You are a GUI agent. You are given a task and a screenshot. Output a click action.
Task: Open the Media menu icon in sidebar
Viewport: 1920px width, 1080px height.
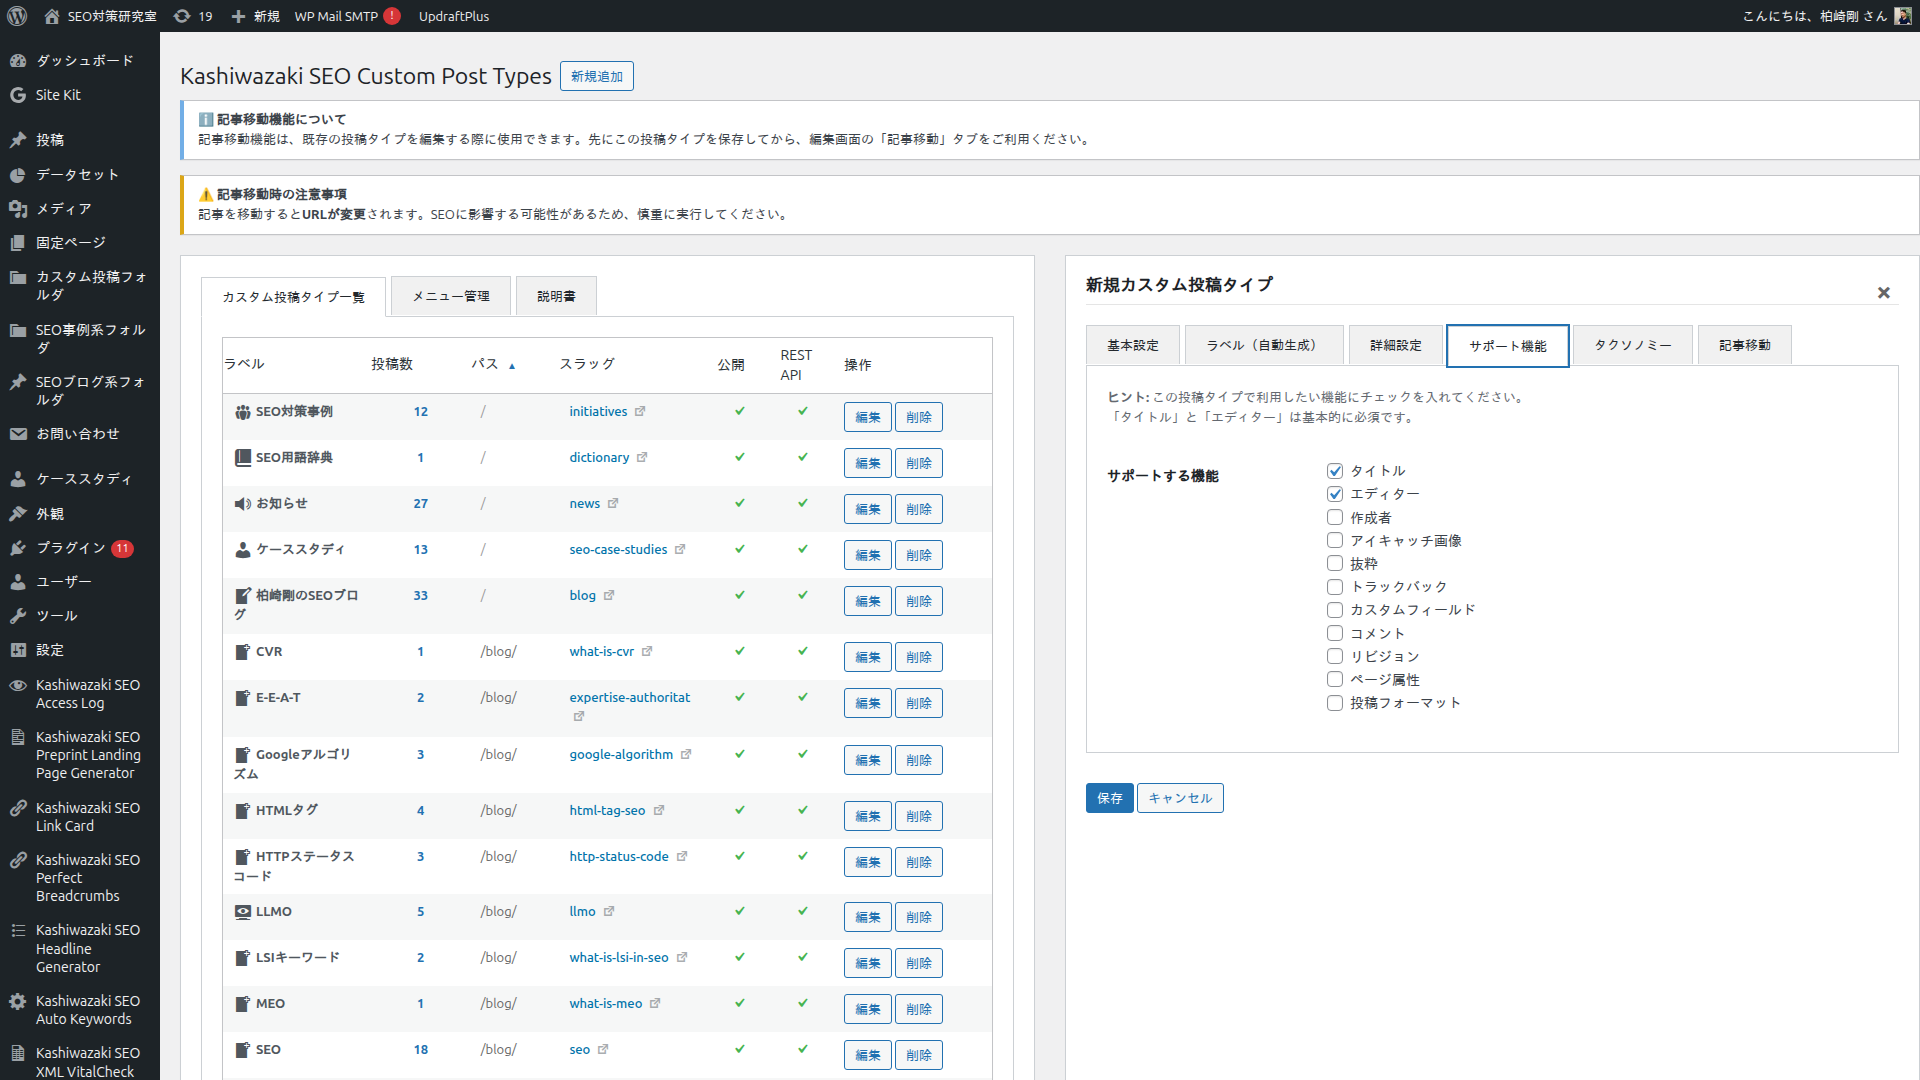click(x=18, y=209)
